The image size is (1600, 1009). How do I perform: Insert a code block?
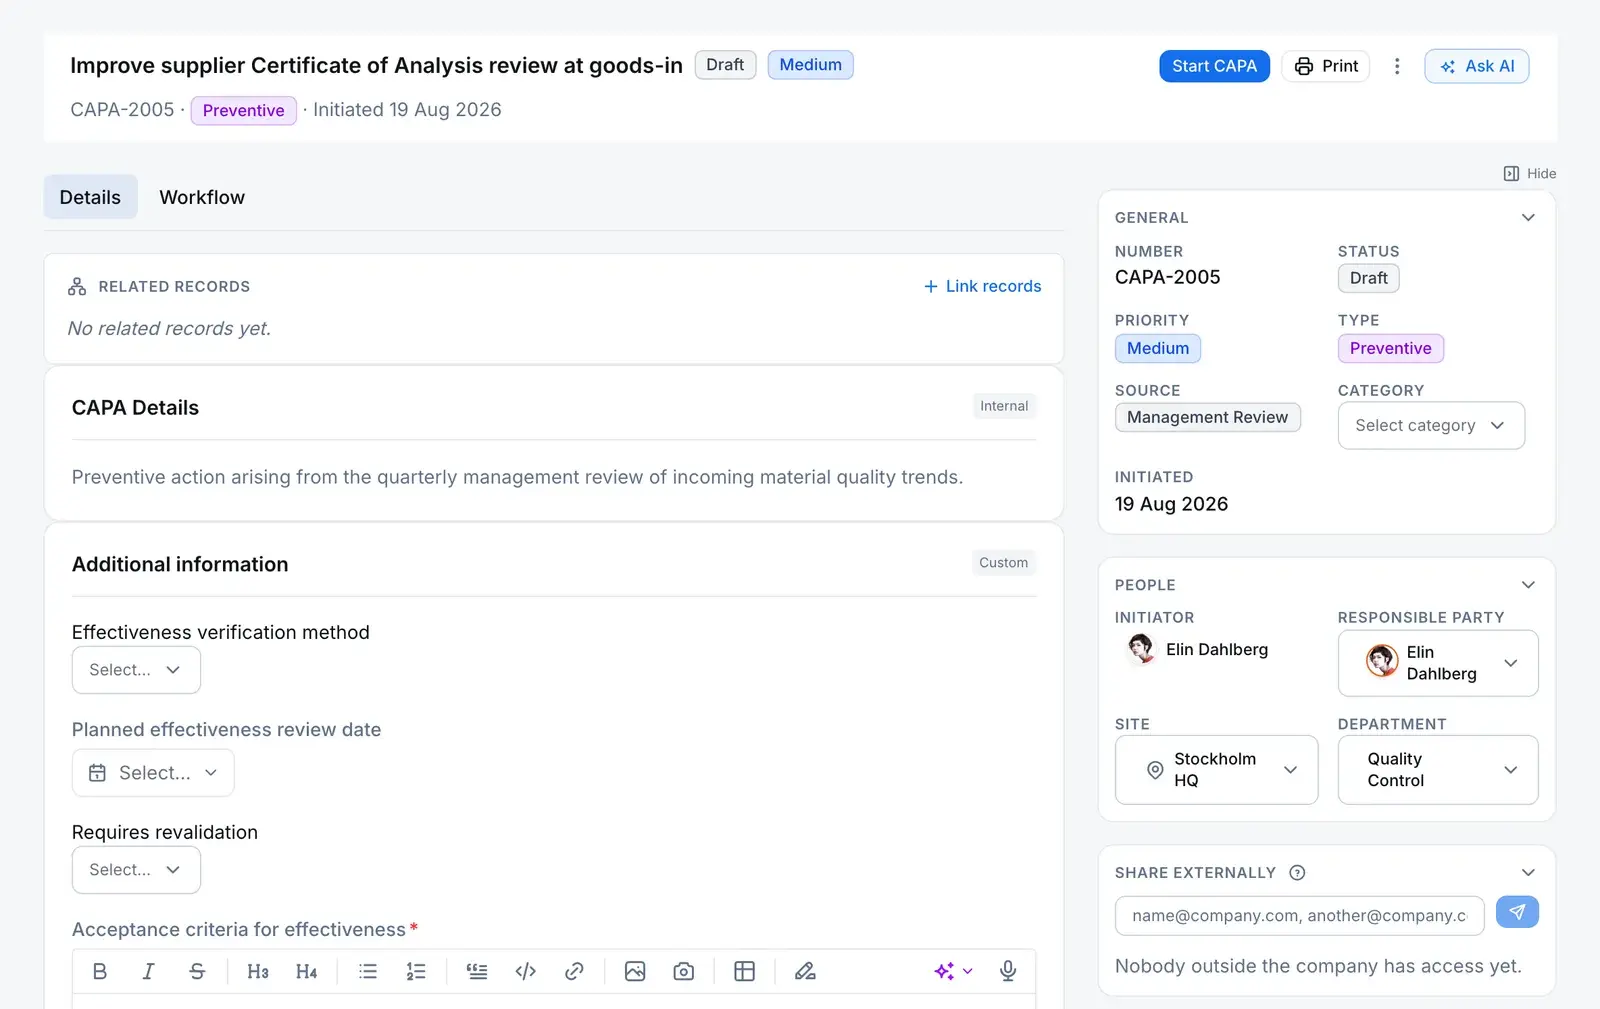(526, 971)
